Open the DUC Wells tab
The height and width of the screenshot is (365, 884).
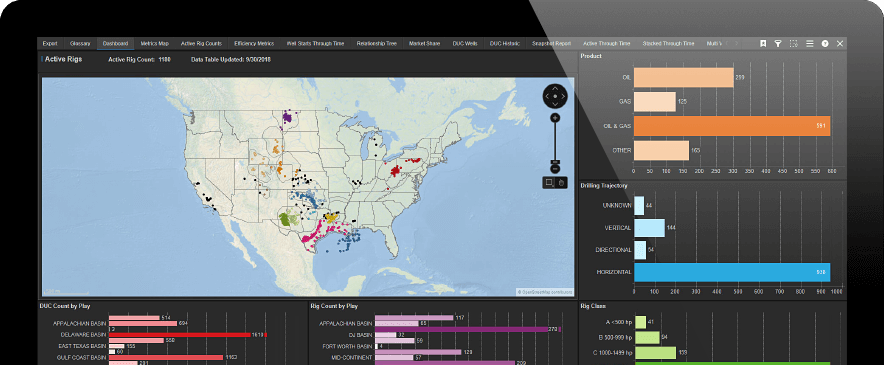point(465,43)
